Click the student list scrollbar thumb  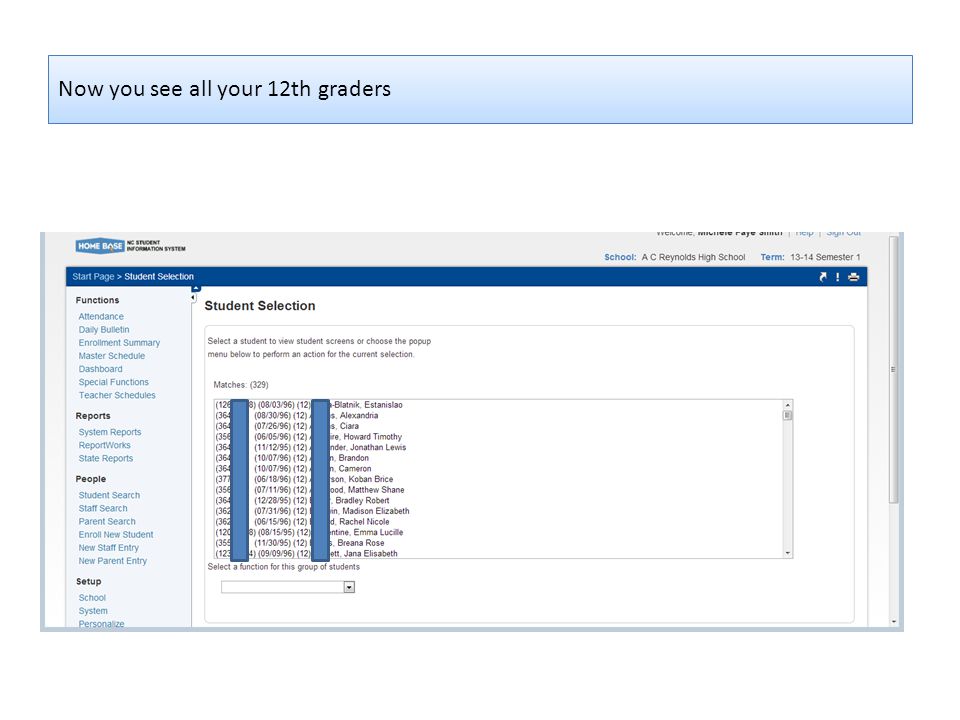(x=787, y=415)
